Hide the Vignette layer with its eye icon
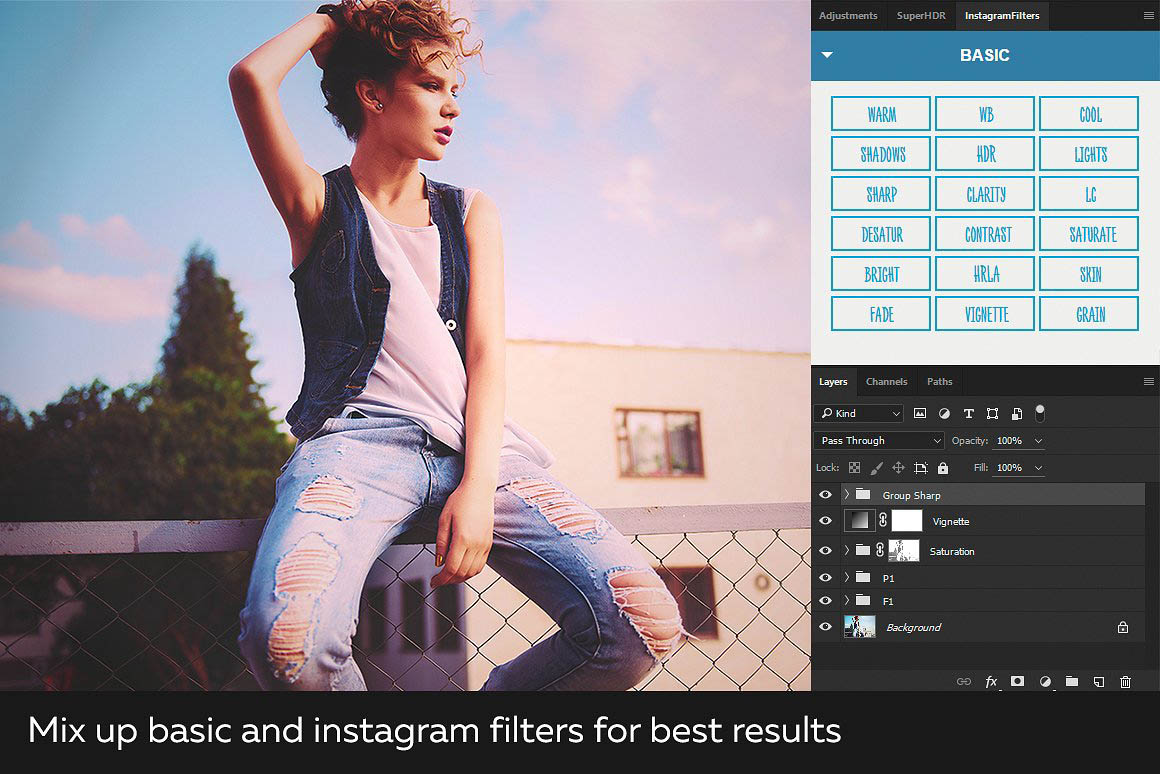1160x774 pixels. [x=825, y=521]
